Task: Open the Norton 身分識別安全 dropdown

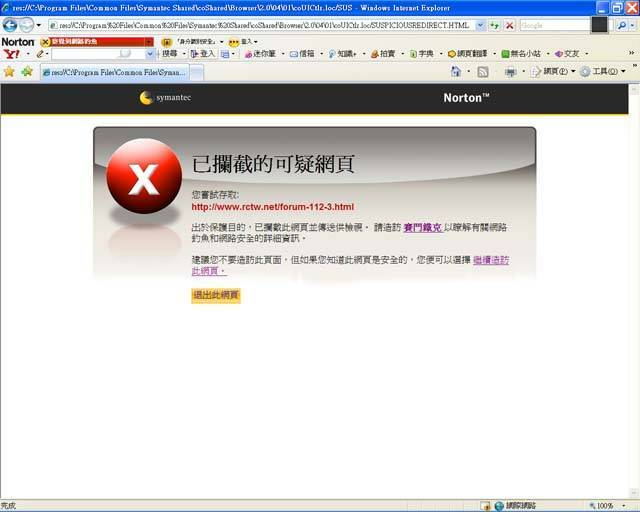Action: pyautogui.click(x=222, y=42)
